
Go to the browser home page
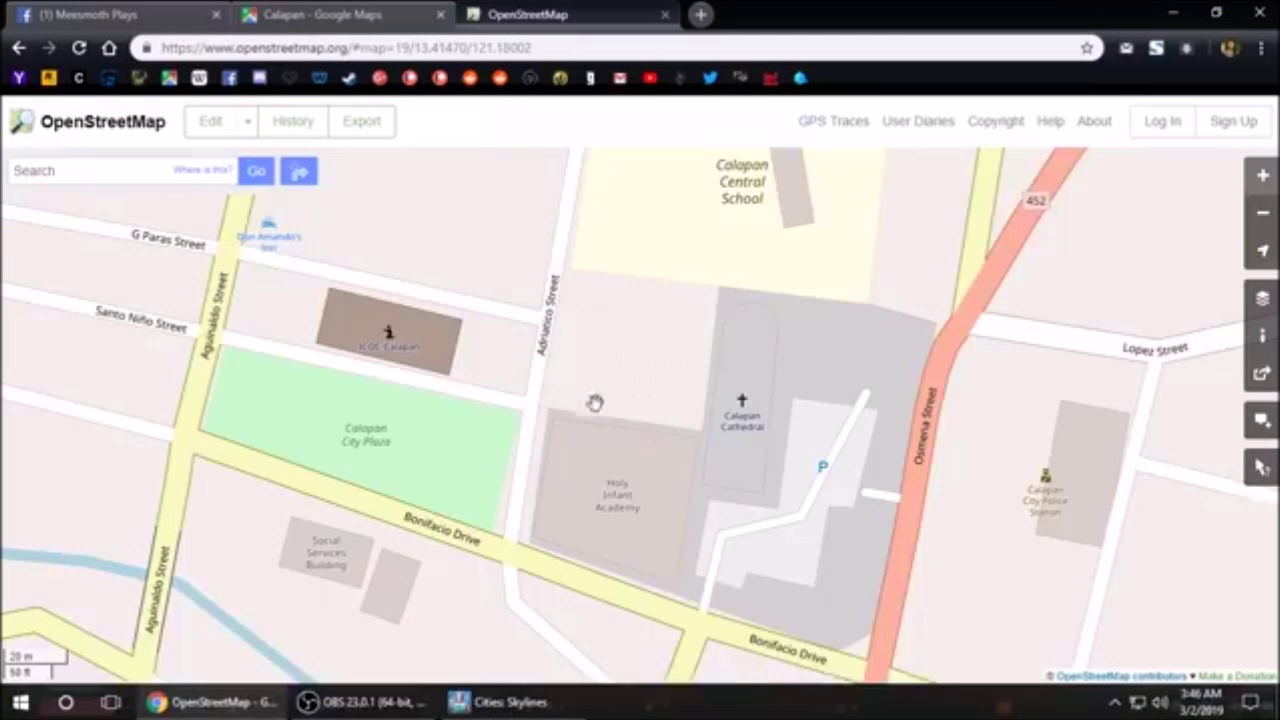[x=109, y=48]
